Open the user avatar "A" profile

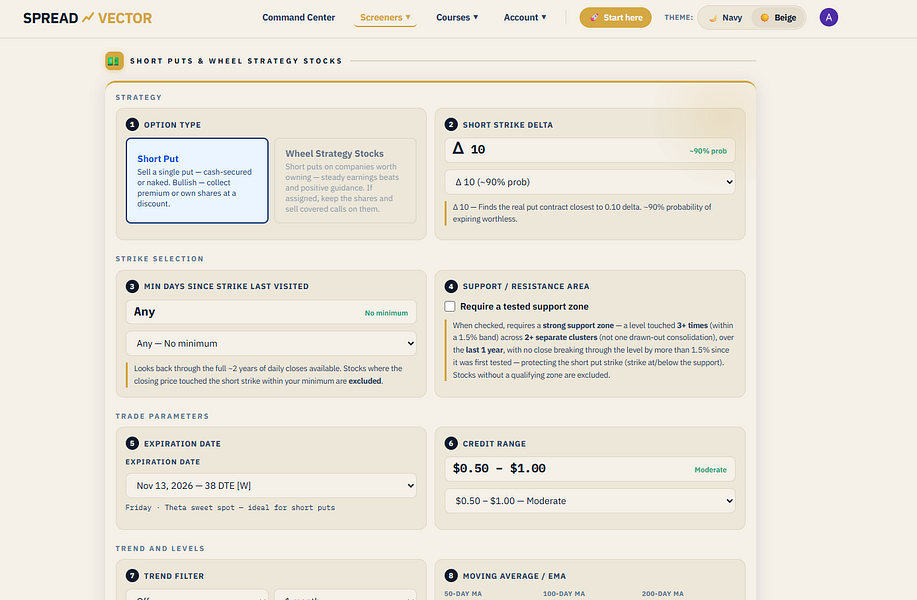coord(829,18)
